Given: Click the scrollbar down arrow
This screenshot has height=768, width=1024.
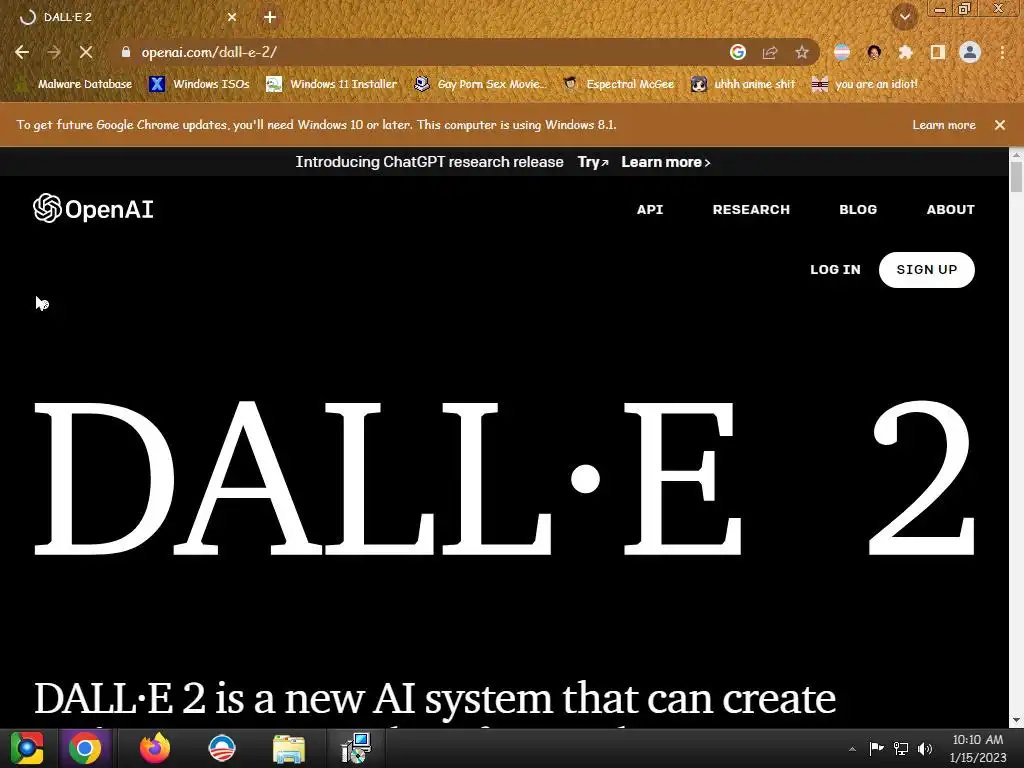Looking at the screenshot, I should click(1016, 720).
